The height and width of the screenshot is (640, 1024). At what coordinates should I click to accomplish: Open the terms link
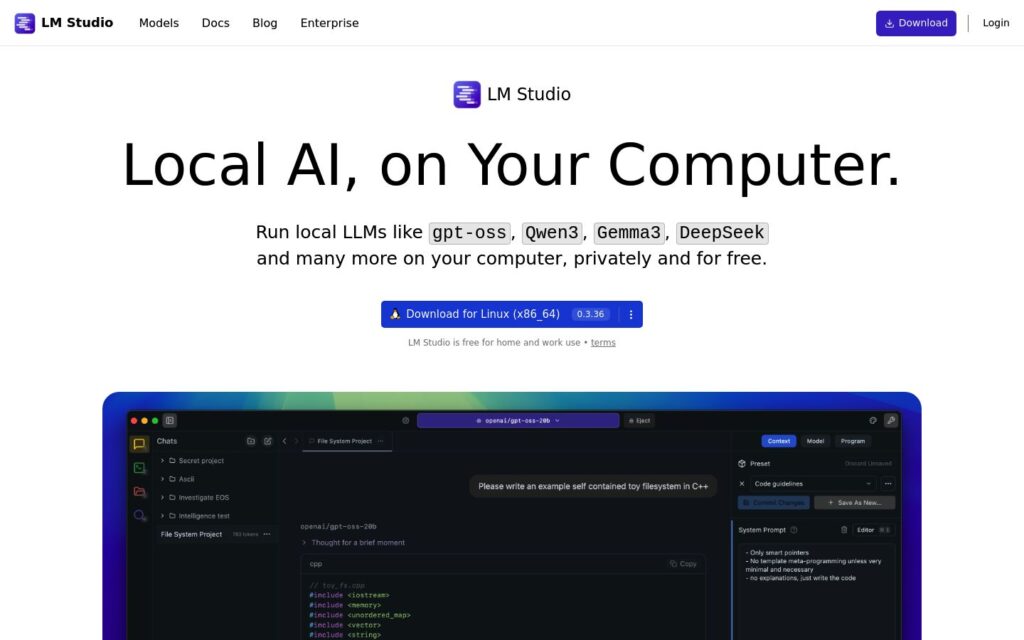click(x=603, y=342)
